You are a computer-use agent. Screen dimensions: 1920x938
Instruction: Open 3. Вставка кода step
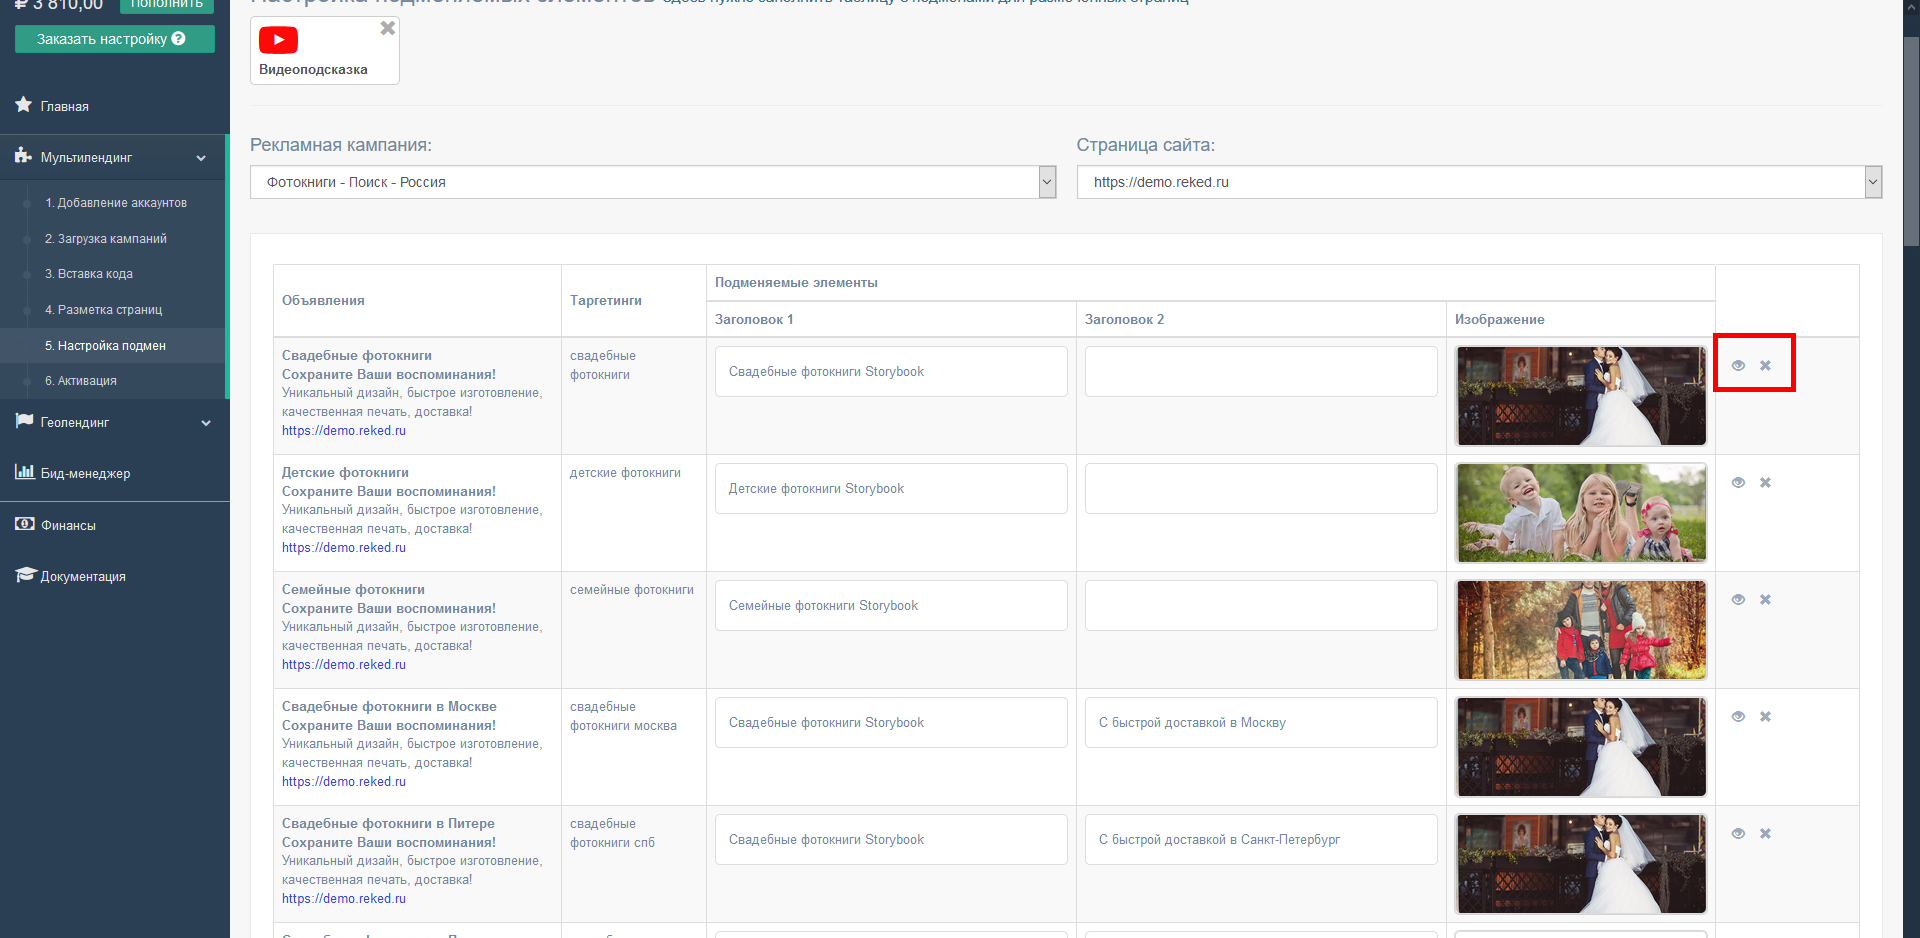tap(89, 274)
